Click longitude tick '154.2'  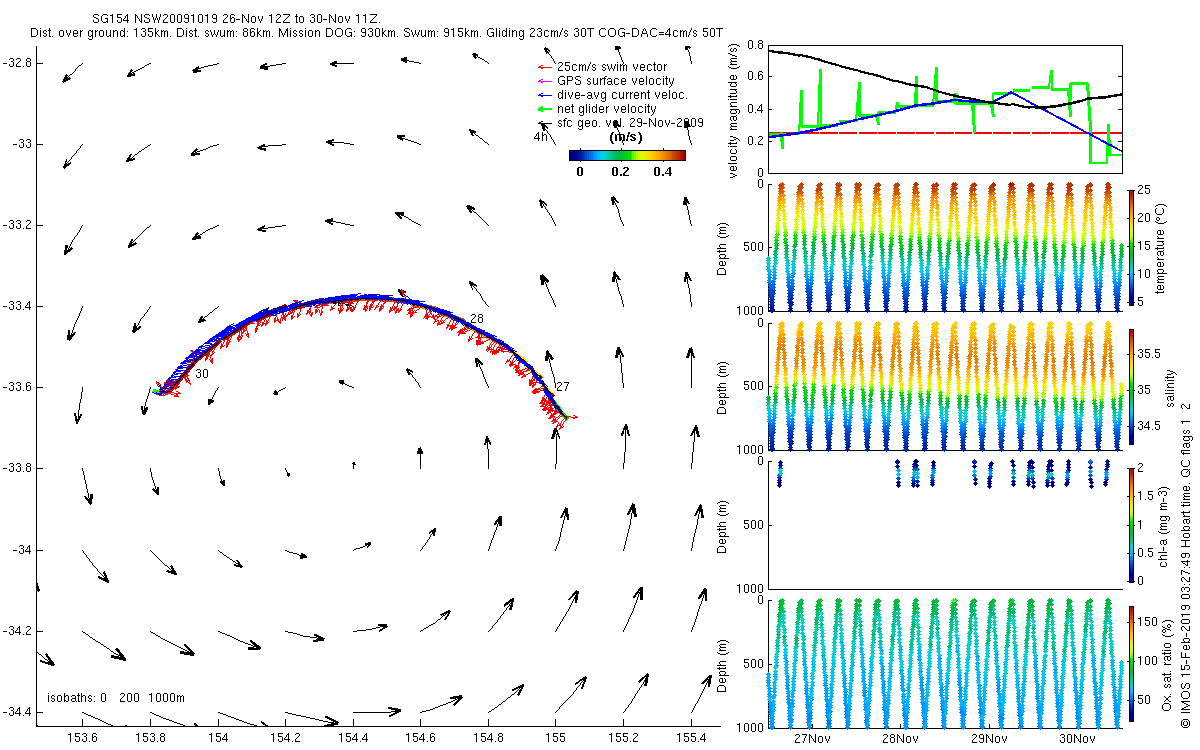click(285, 738)
